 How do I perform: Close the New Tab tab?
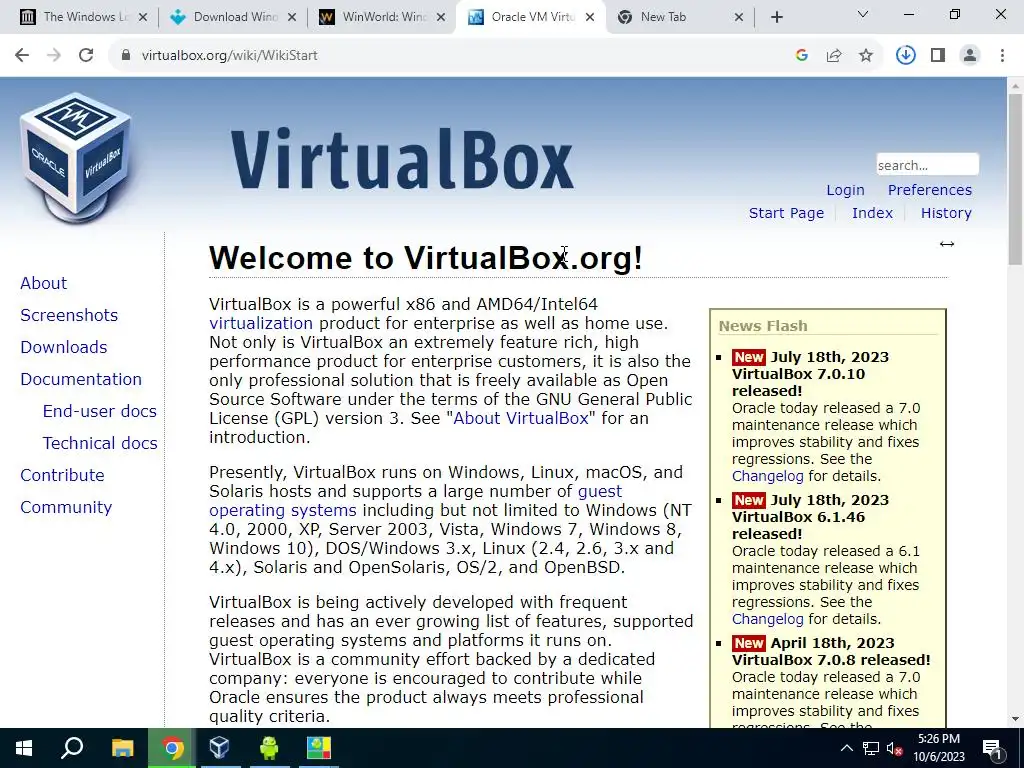[739, 17]
